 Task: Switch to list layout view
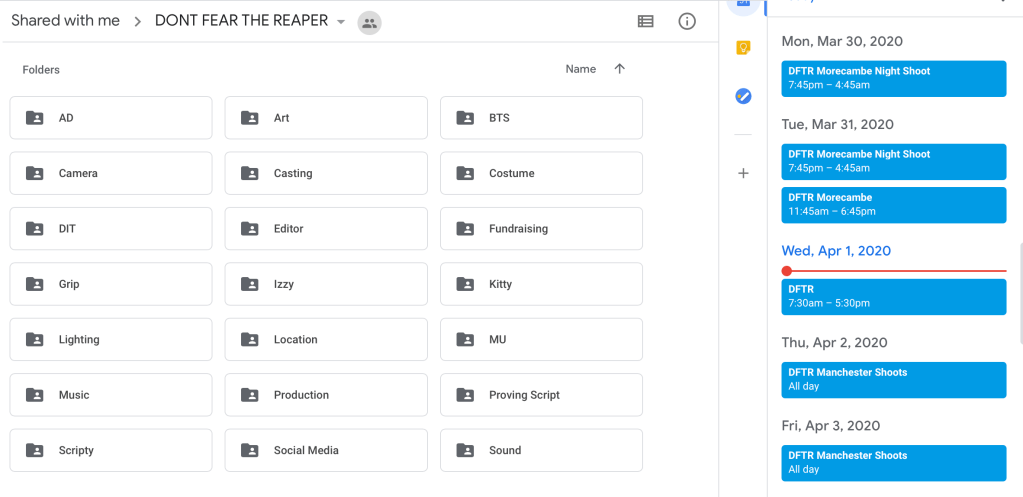pyautogui.click(x=646, y=21)
